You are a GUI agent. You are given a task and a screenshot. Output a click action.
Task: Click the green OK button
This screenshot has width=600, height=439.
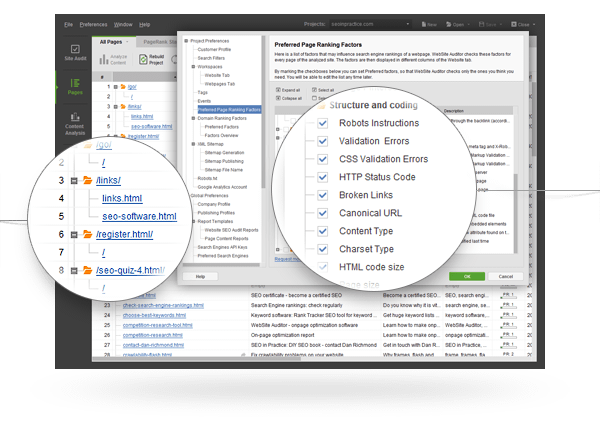pos(467,276)
